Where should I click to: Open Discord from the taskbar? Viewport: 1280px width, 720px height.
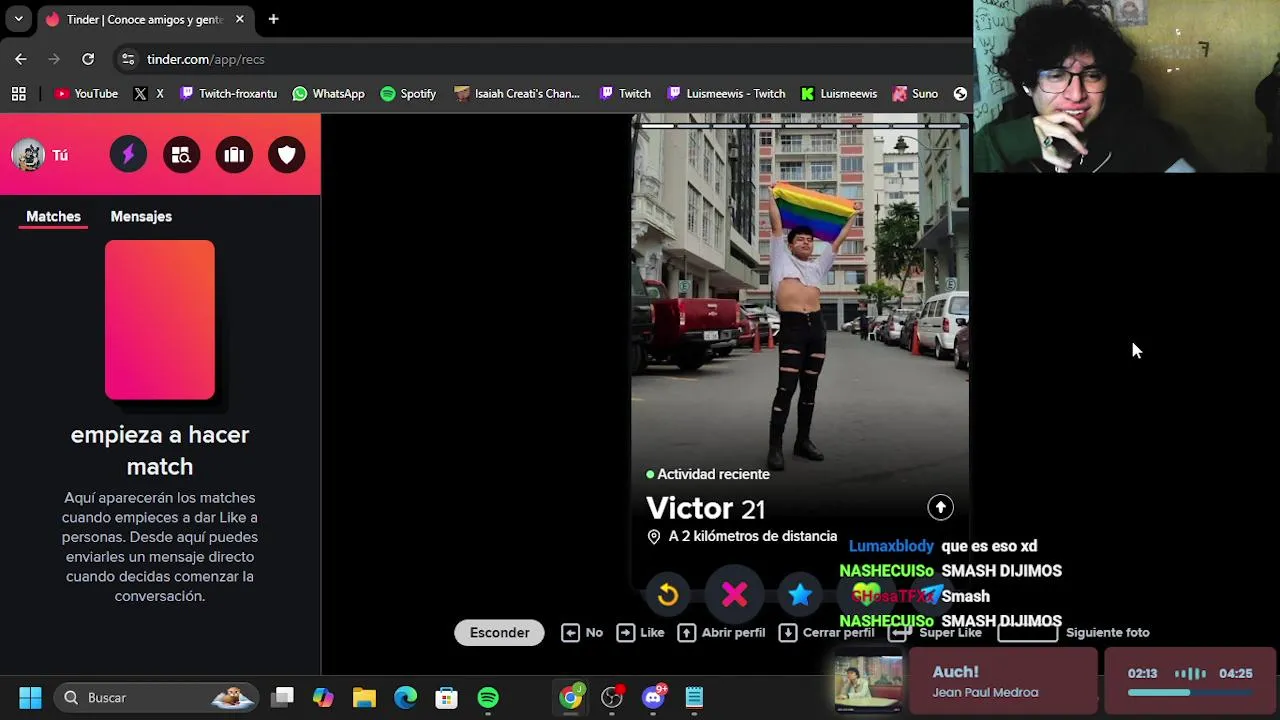click(x=653, y=698)
